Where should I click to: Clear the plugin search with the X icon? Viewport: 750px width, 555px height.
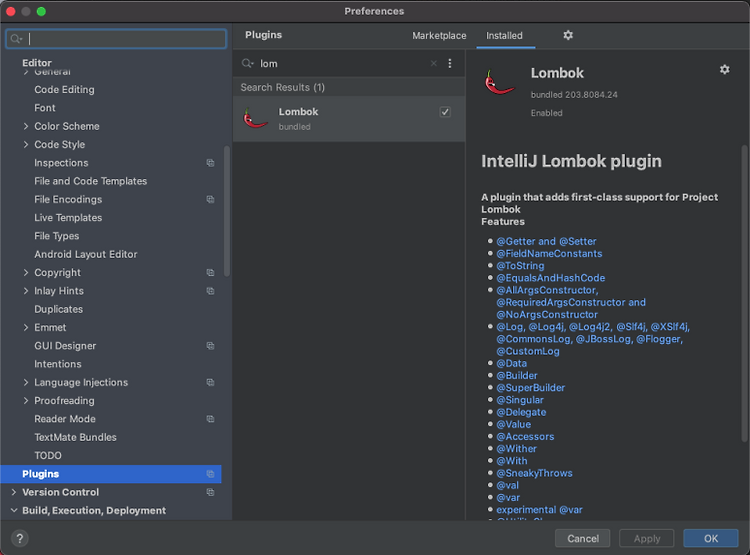433,63
